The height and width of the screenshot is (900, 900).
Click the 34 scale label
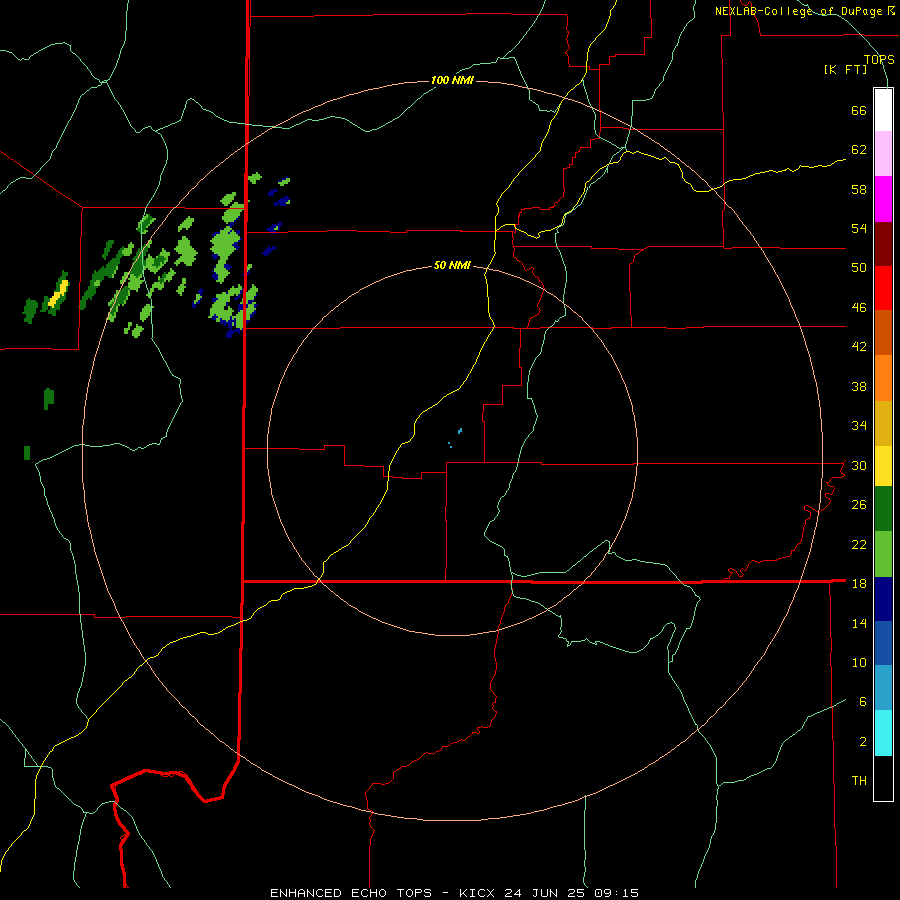click(859, 426)
